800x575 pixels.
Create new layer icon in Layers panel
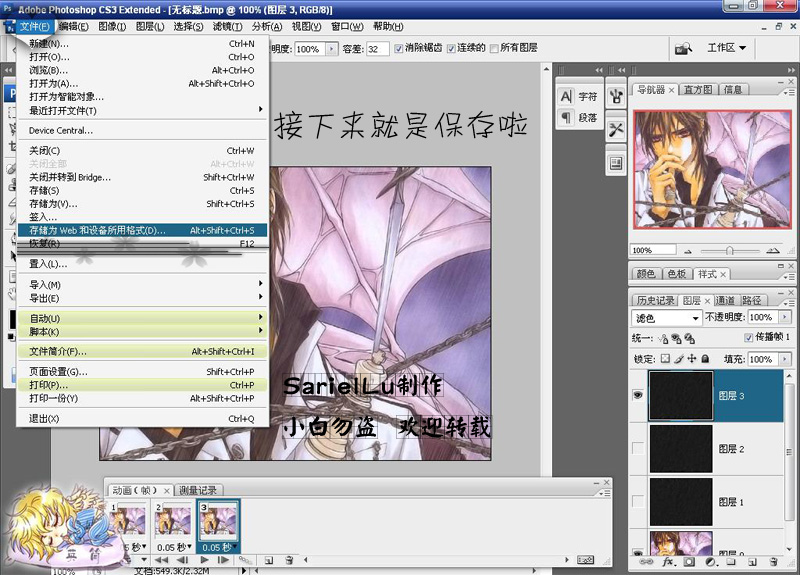(752, 562)
